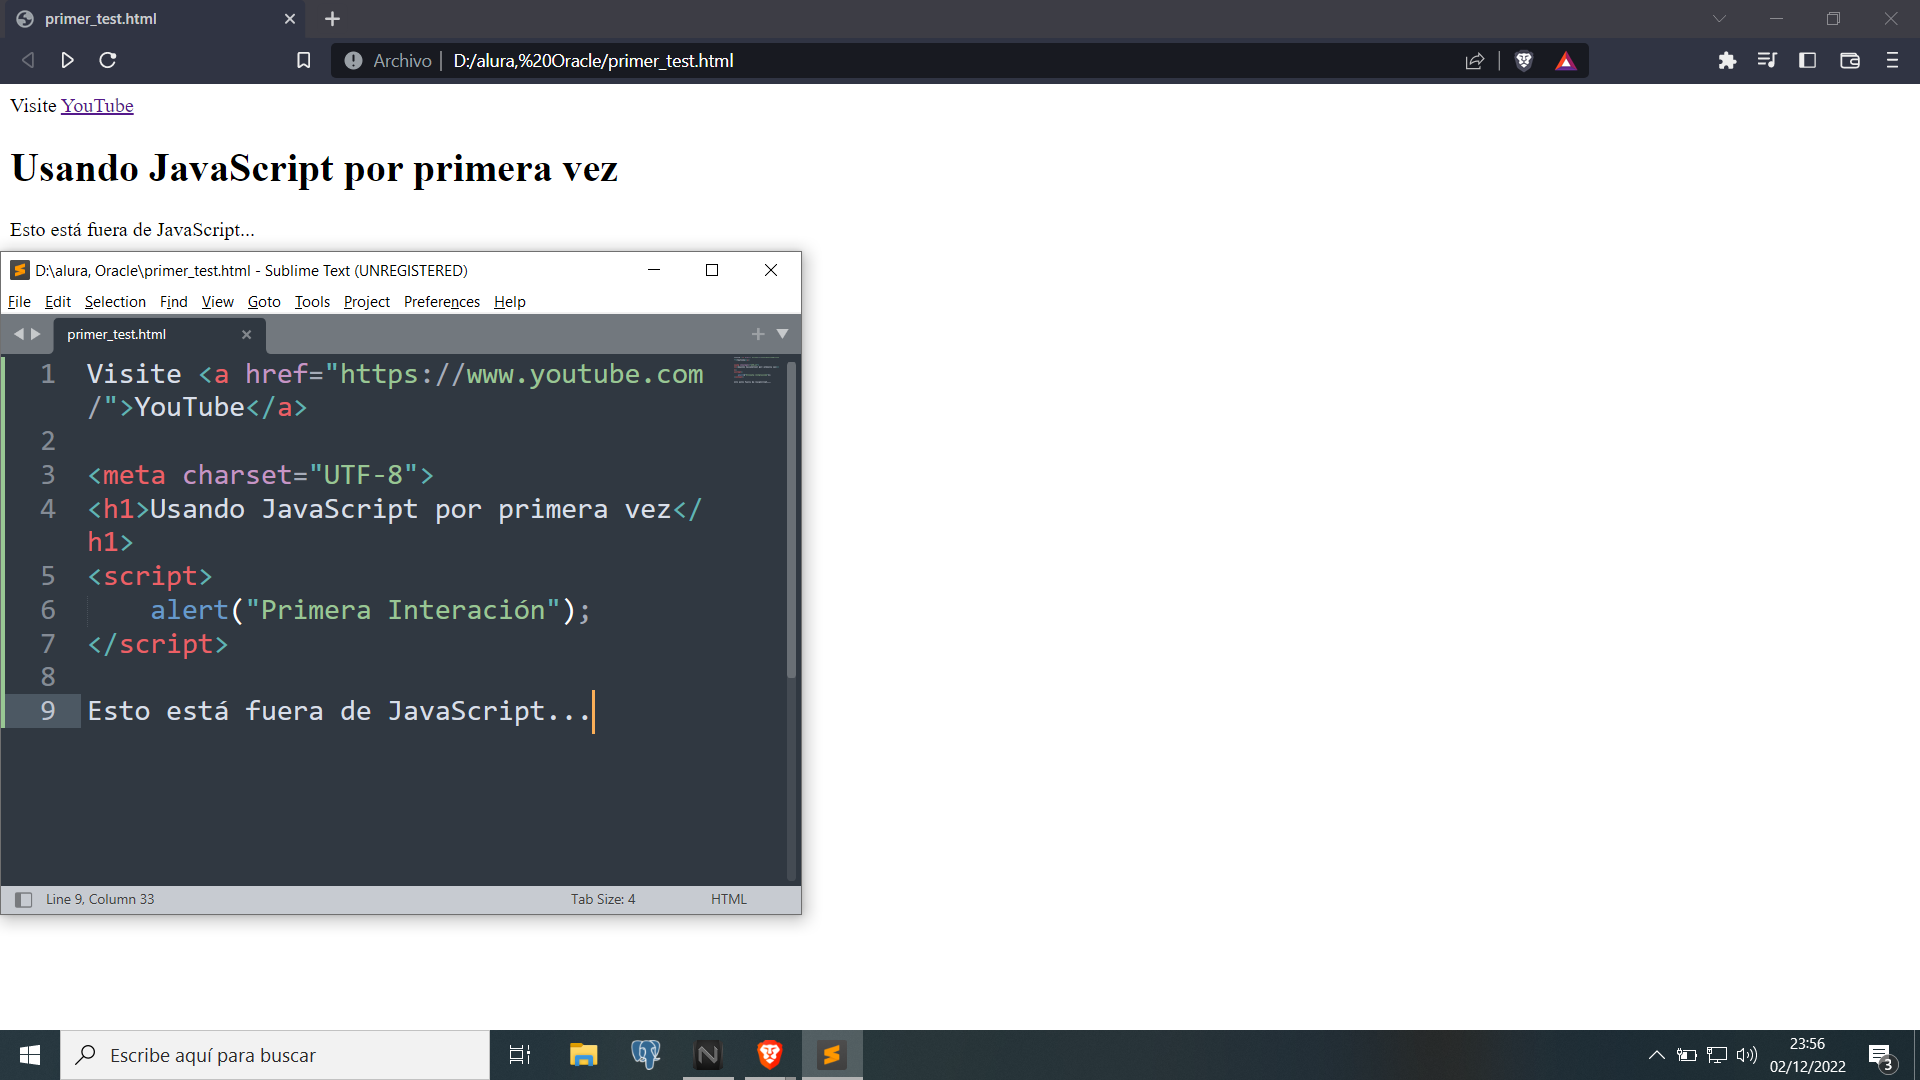Open Sublime Text Tools menu
This screenshot has height=1080, width=1920.
tap(312, 302)
